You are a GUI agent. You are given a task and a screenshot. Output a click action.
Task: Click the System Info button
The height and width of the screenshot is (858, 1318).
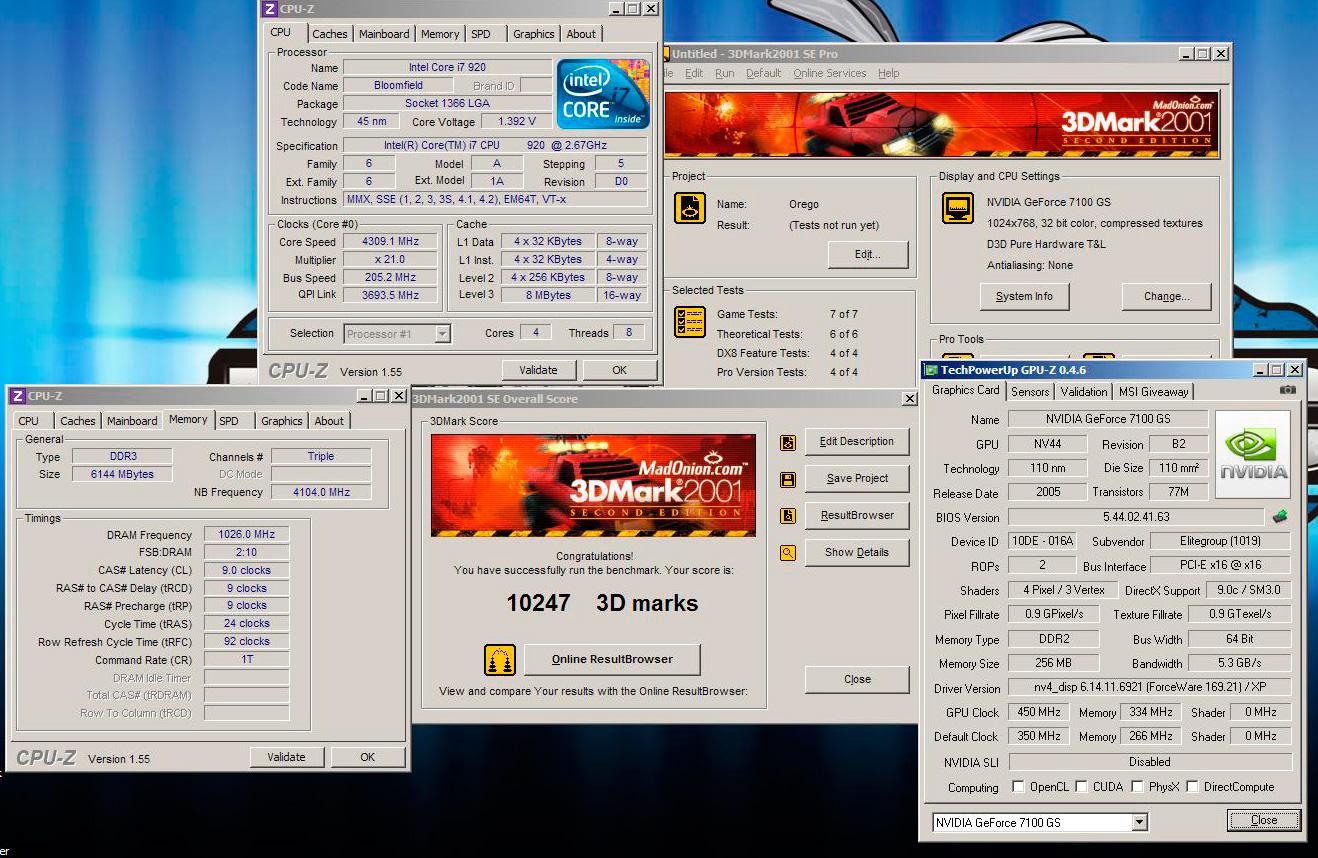tap(1024, 297)
